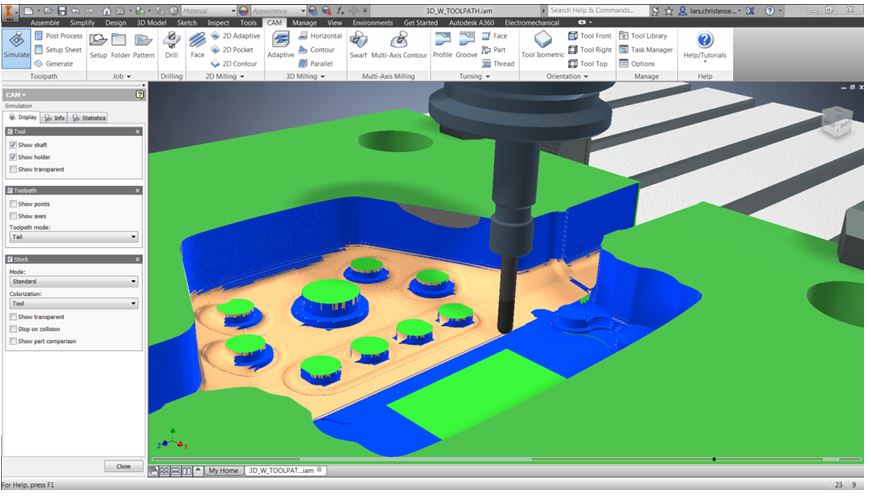
Task: Add a new Folder in Job
Action: coord(120,46)
